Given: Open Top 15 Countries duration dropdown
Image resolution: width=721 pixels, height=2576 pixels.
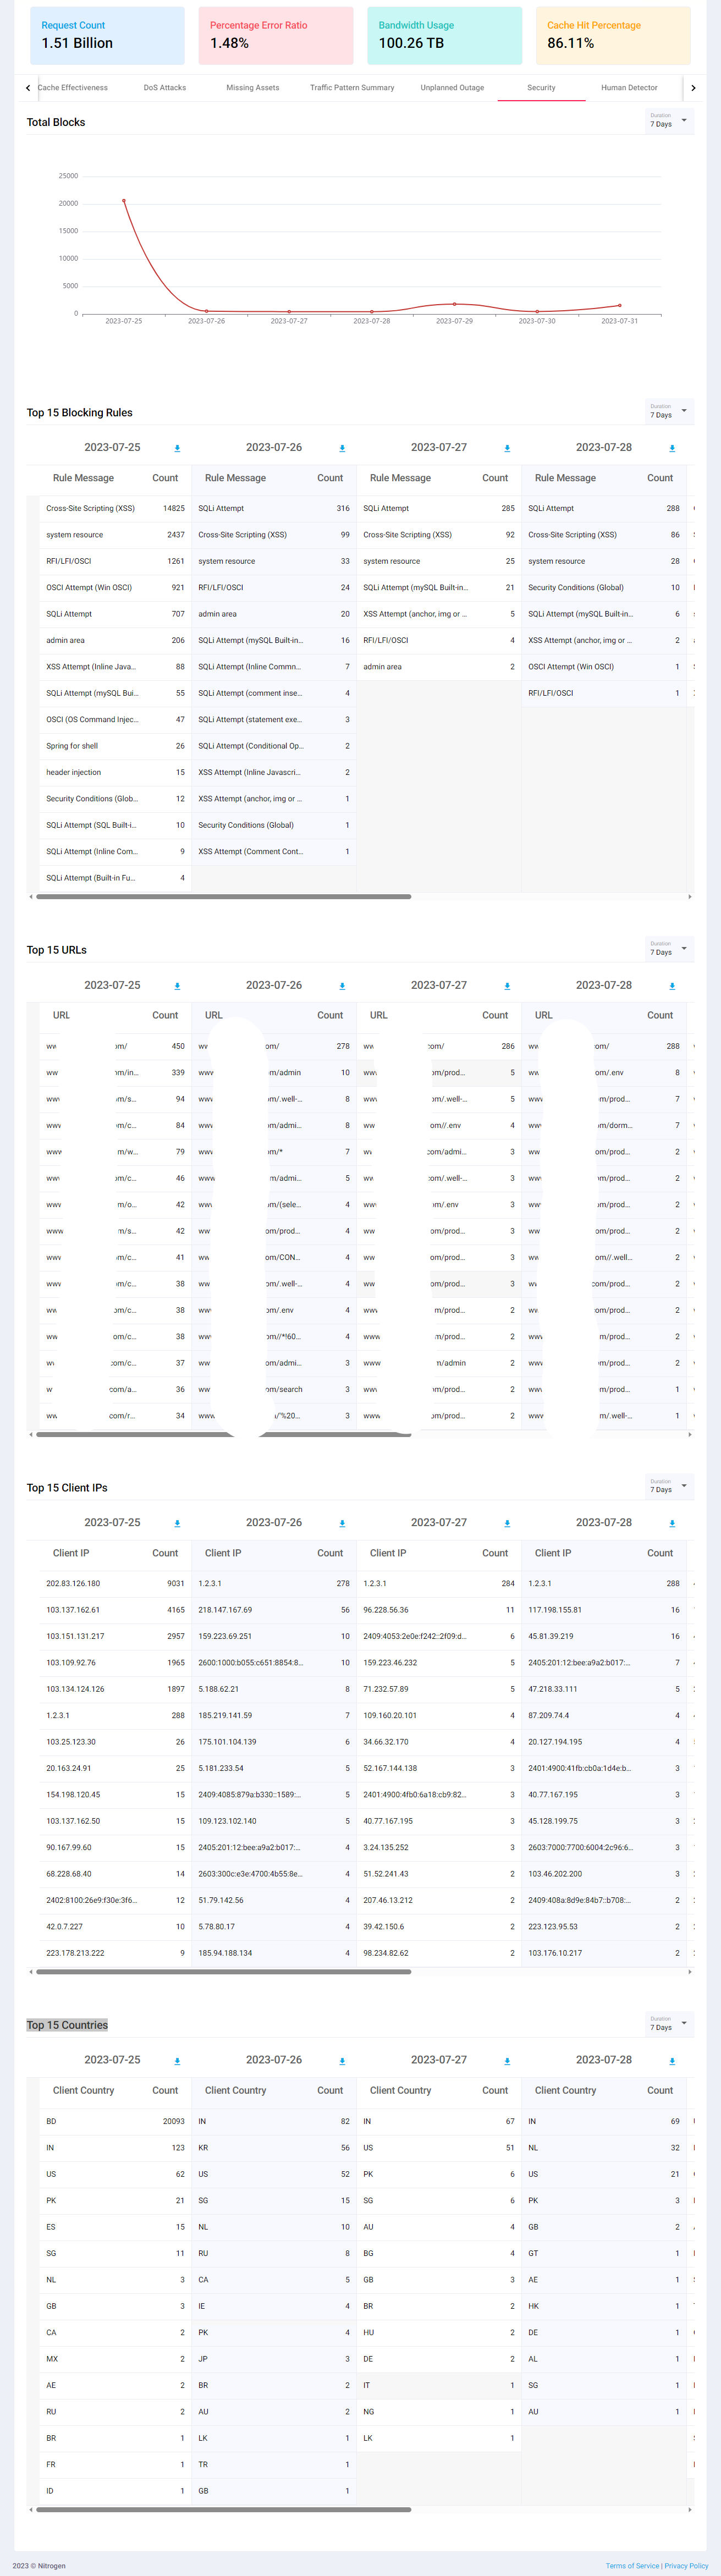Looking at the screenshot, I should (669, 2024).
